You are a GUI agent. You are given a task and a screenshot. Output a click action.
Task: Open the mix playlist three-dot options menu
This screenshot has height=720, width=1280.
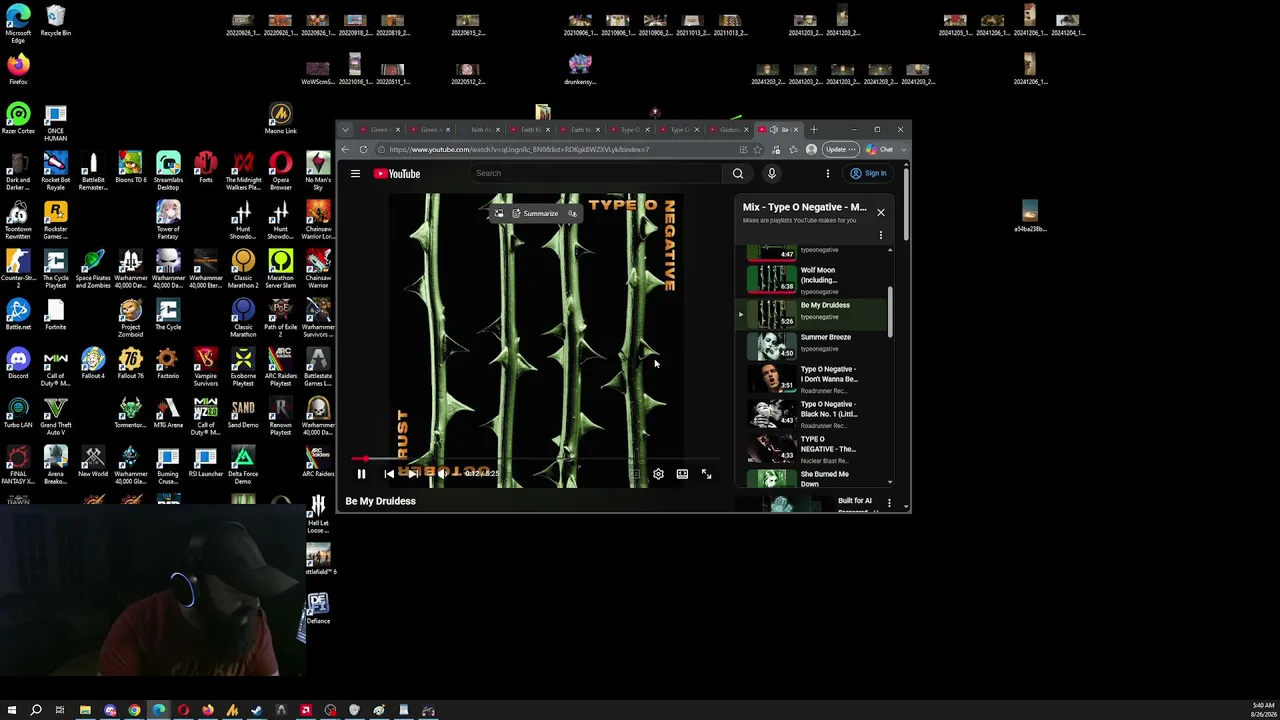click(x=881, y=236)
